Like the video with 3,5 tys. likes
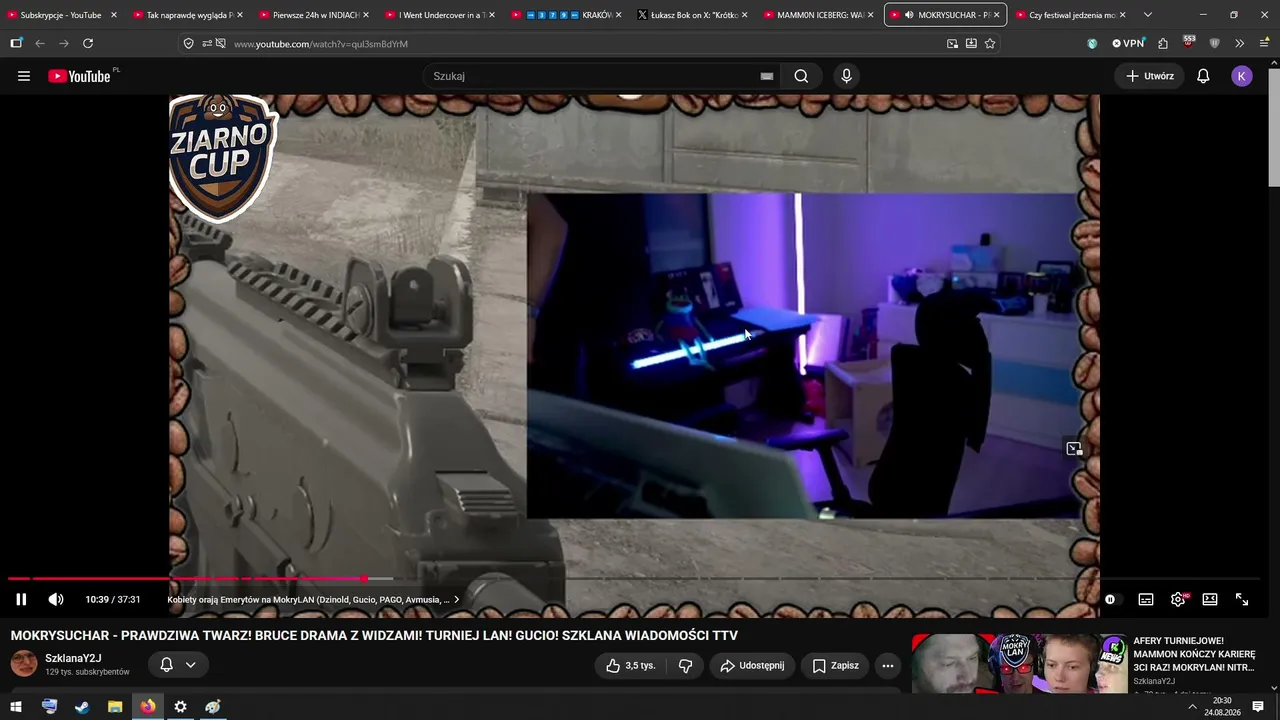The height and width of the screenshot is (720, 1280). tap(630, 666)
